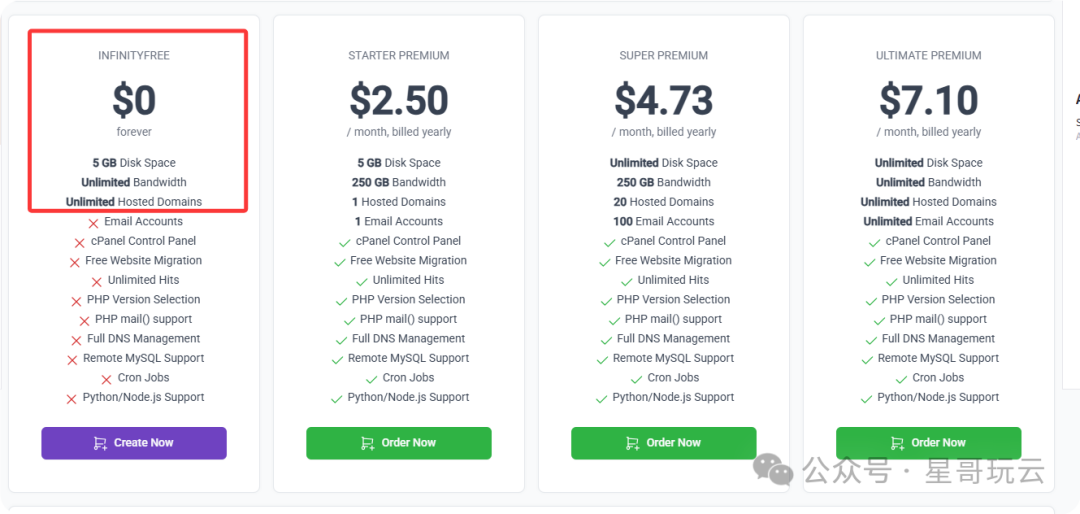Click the red X beside Free Website Migration
Image resolution: width=1080 pixels, height=514 pixels.
pyautogui.click(x=74, y=262)
